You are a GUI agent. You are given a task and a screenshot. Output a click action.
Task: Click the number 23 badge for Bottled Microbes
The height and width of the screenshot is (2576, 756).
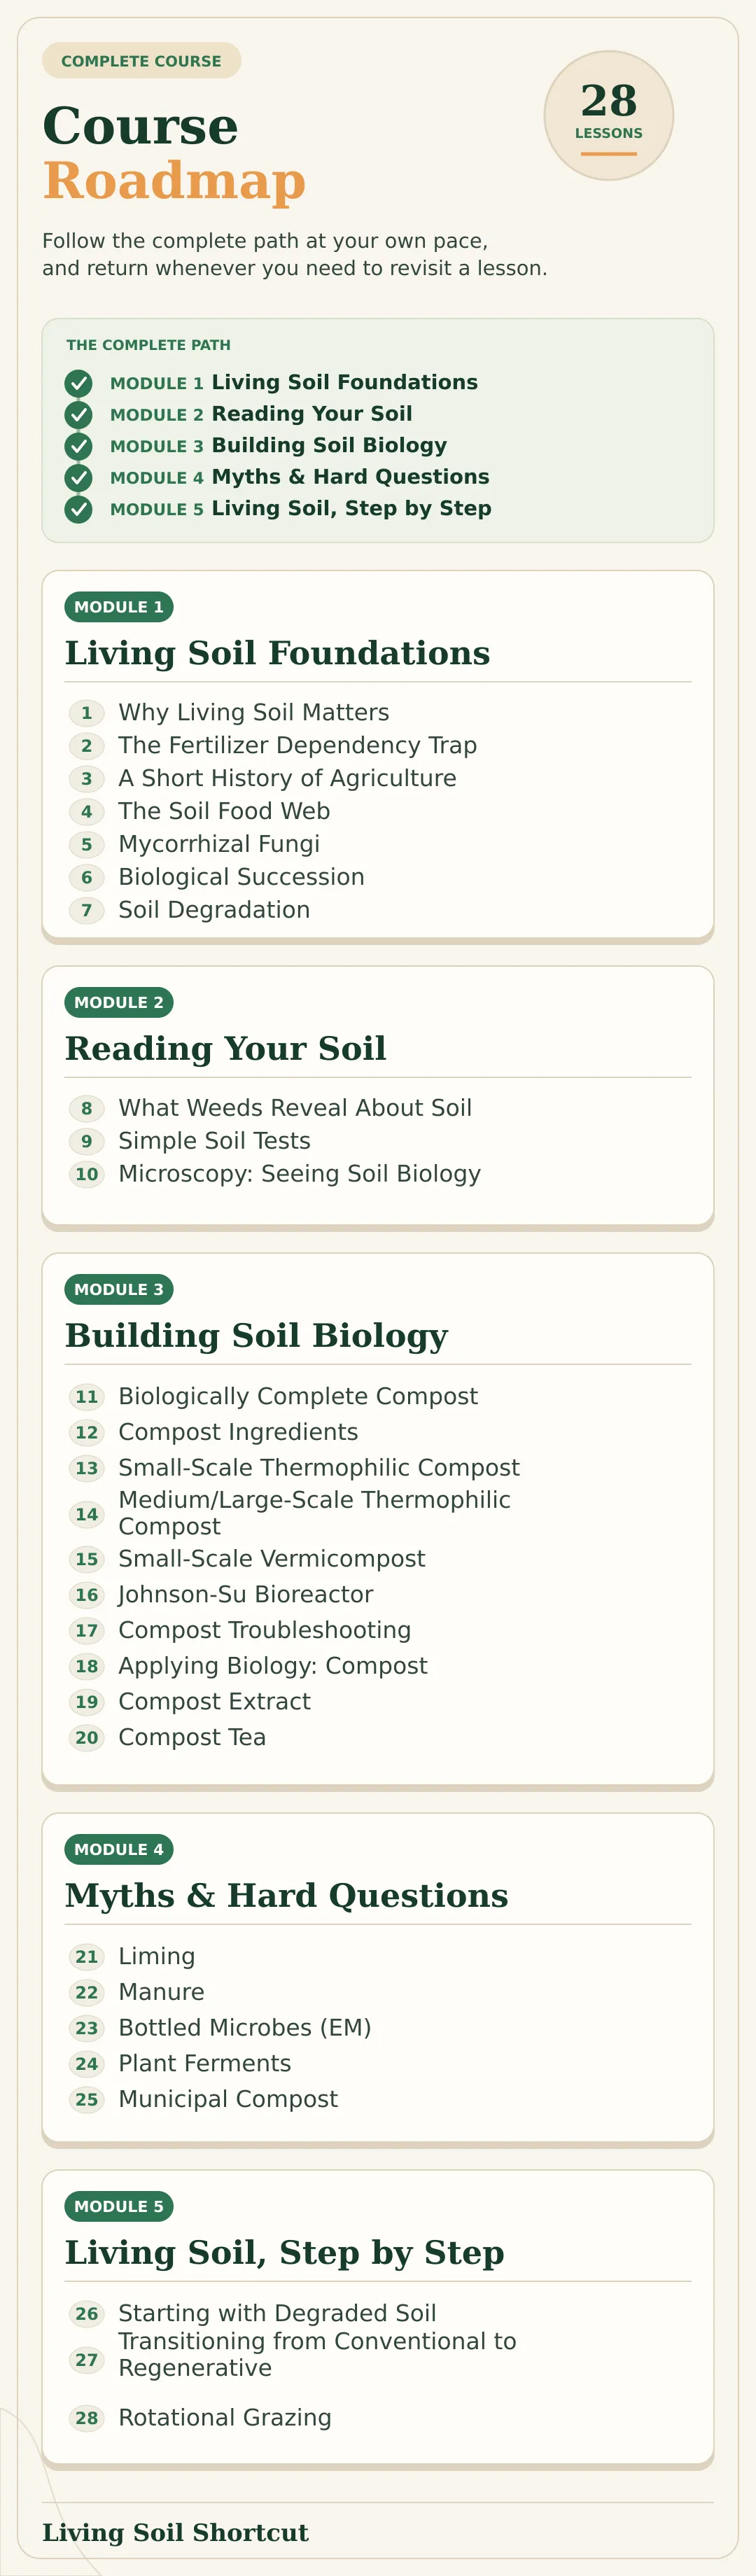point(87,2028)
